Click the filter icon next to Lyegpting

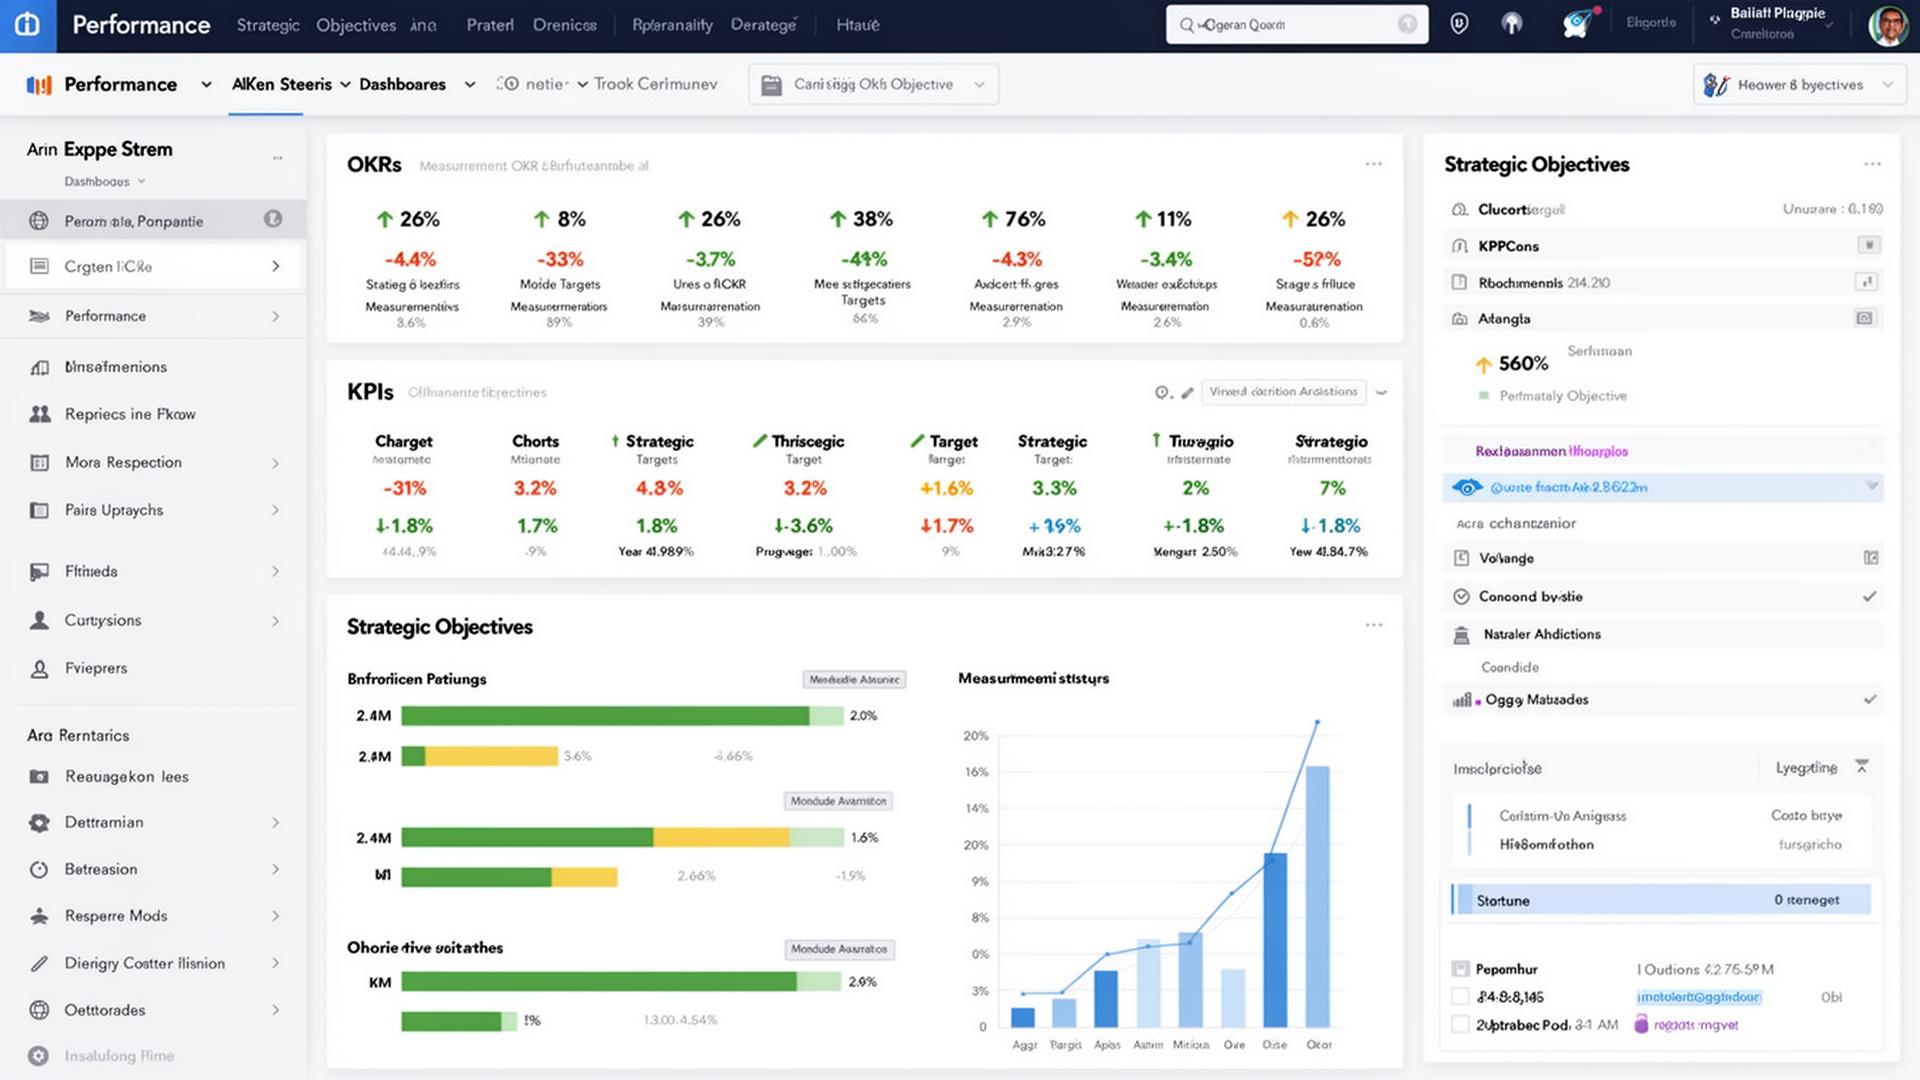pyautogui.click(x=1862, y=767)
